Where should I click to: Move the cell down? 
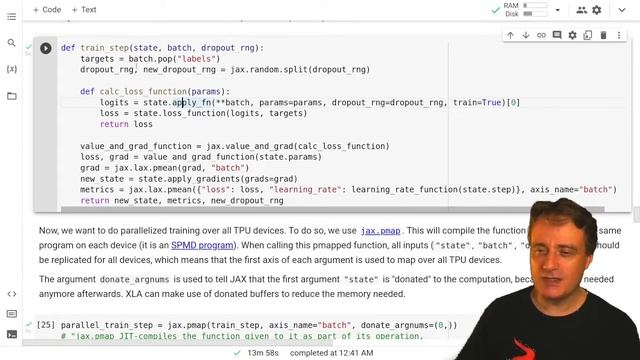526,36
